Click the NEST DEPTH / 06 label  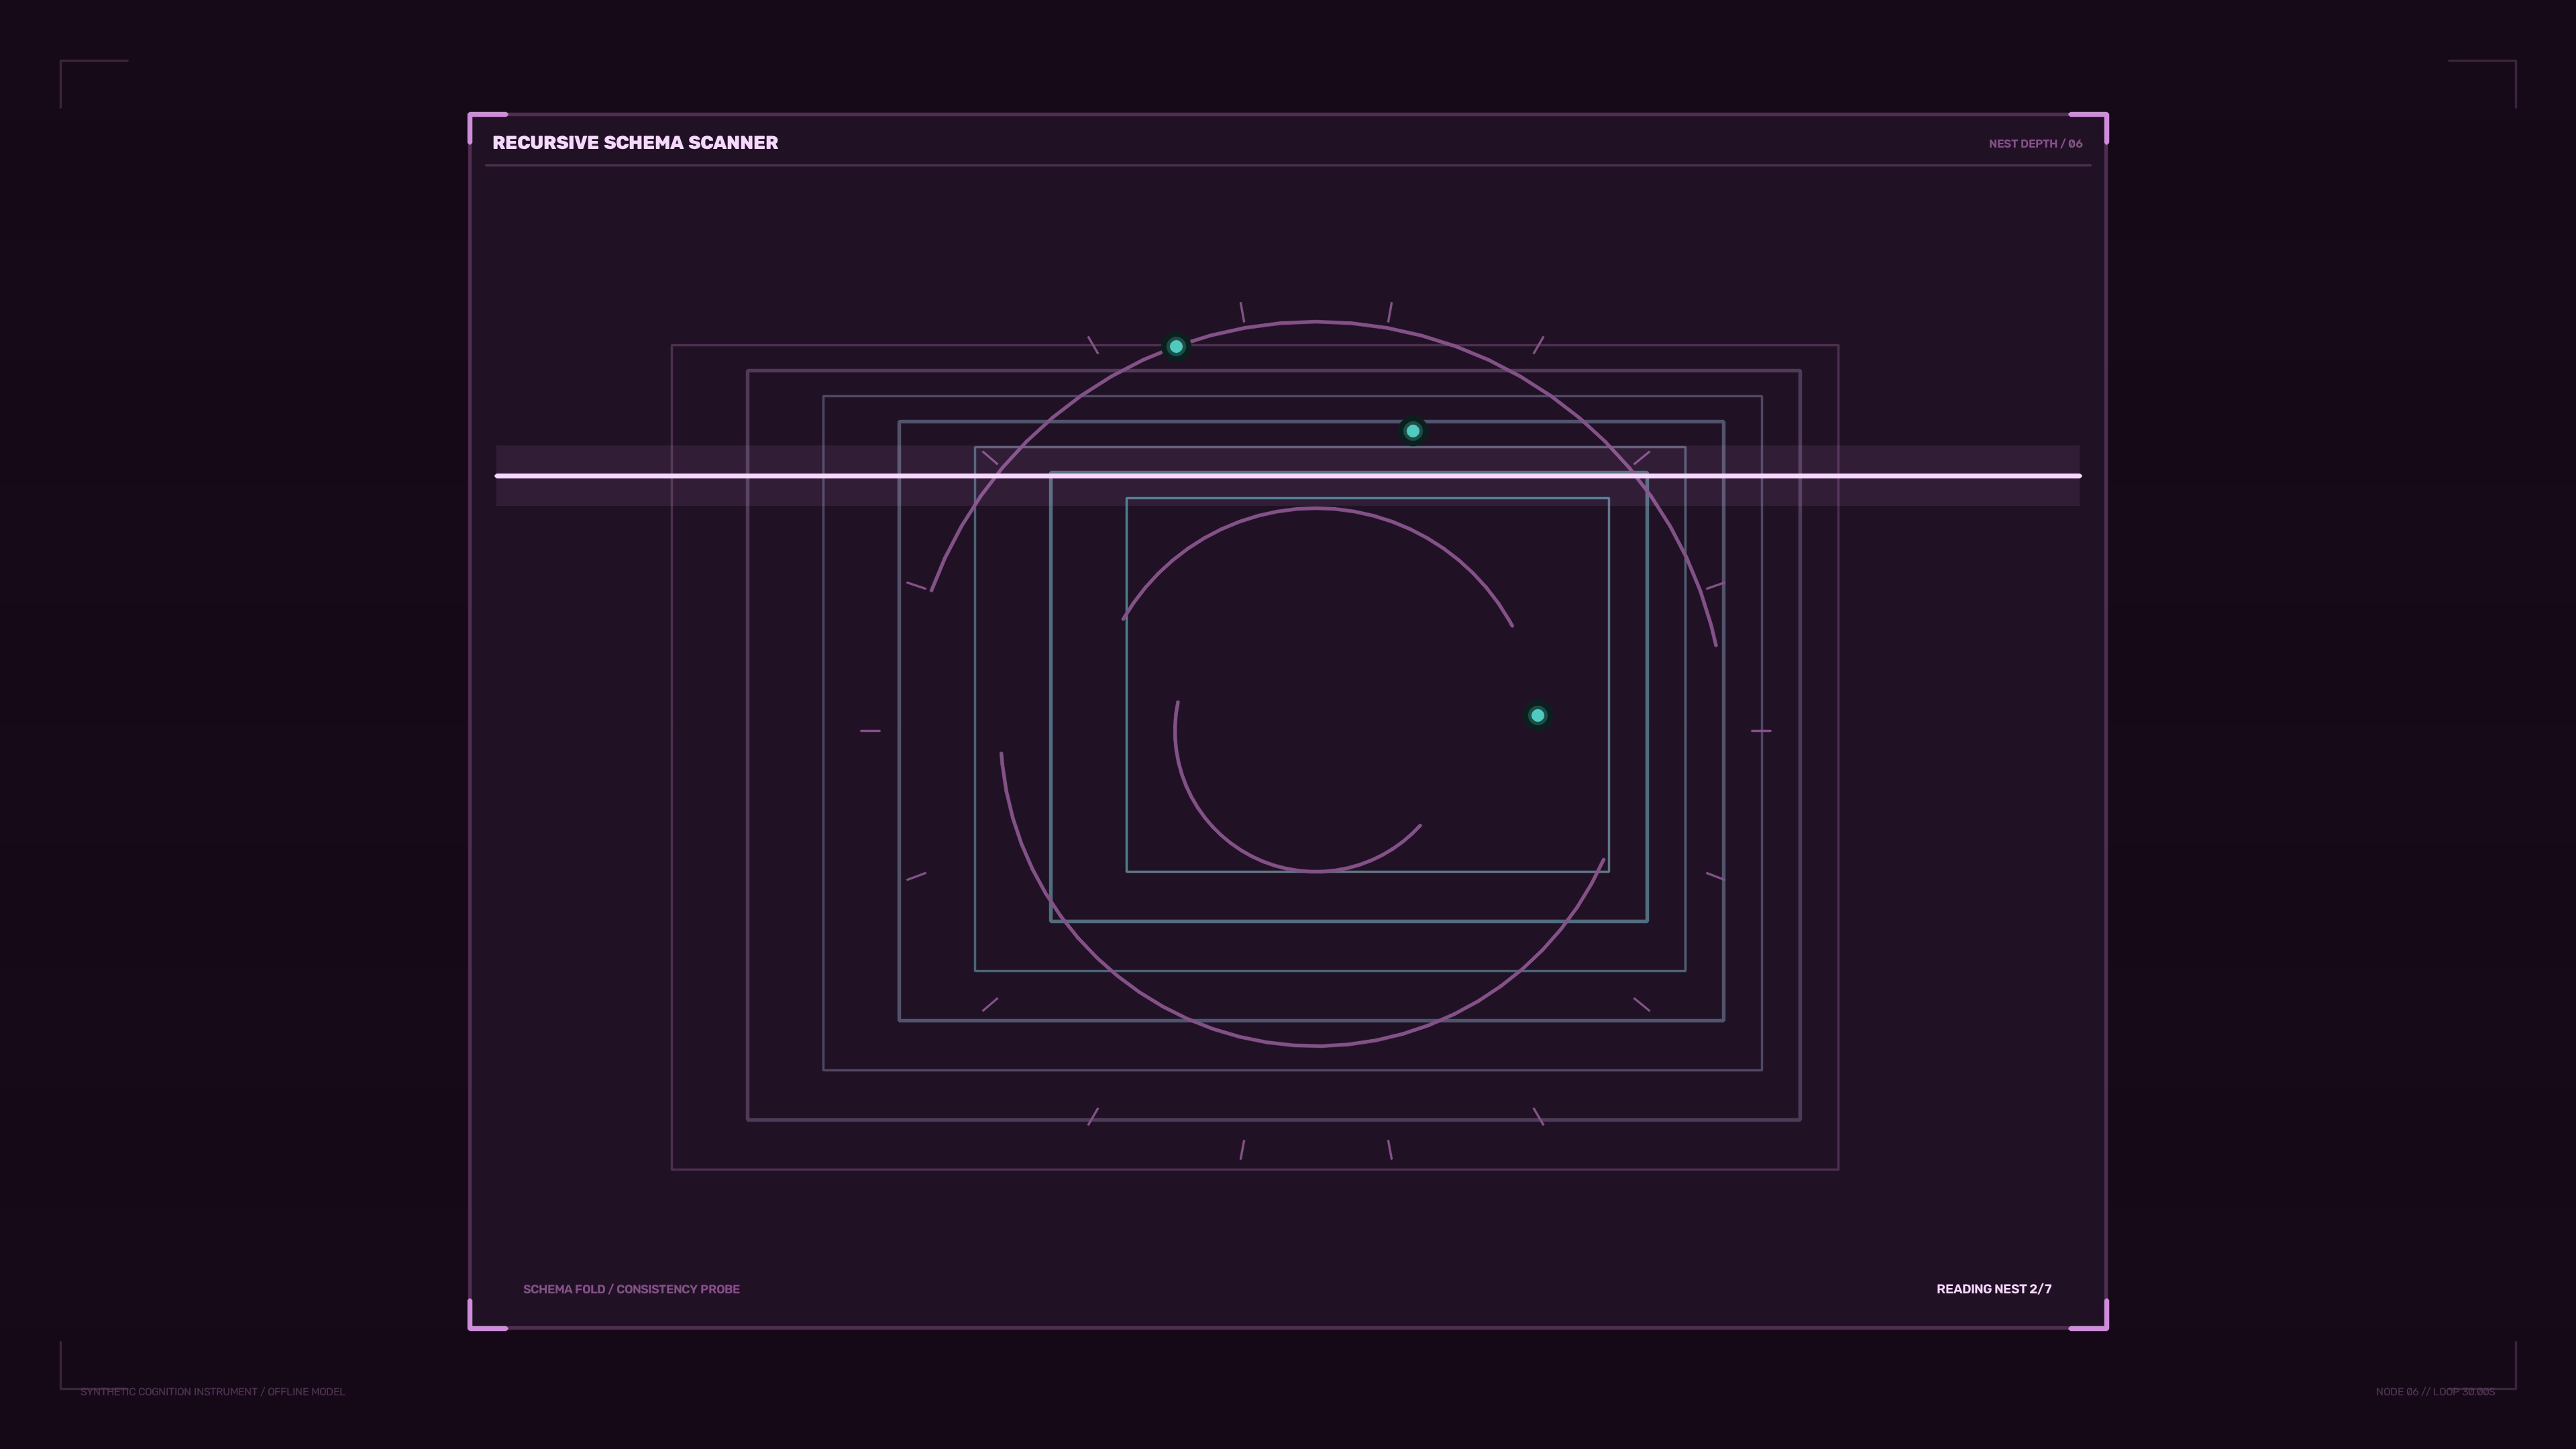2035,144
